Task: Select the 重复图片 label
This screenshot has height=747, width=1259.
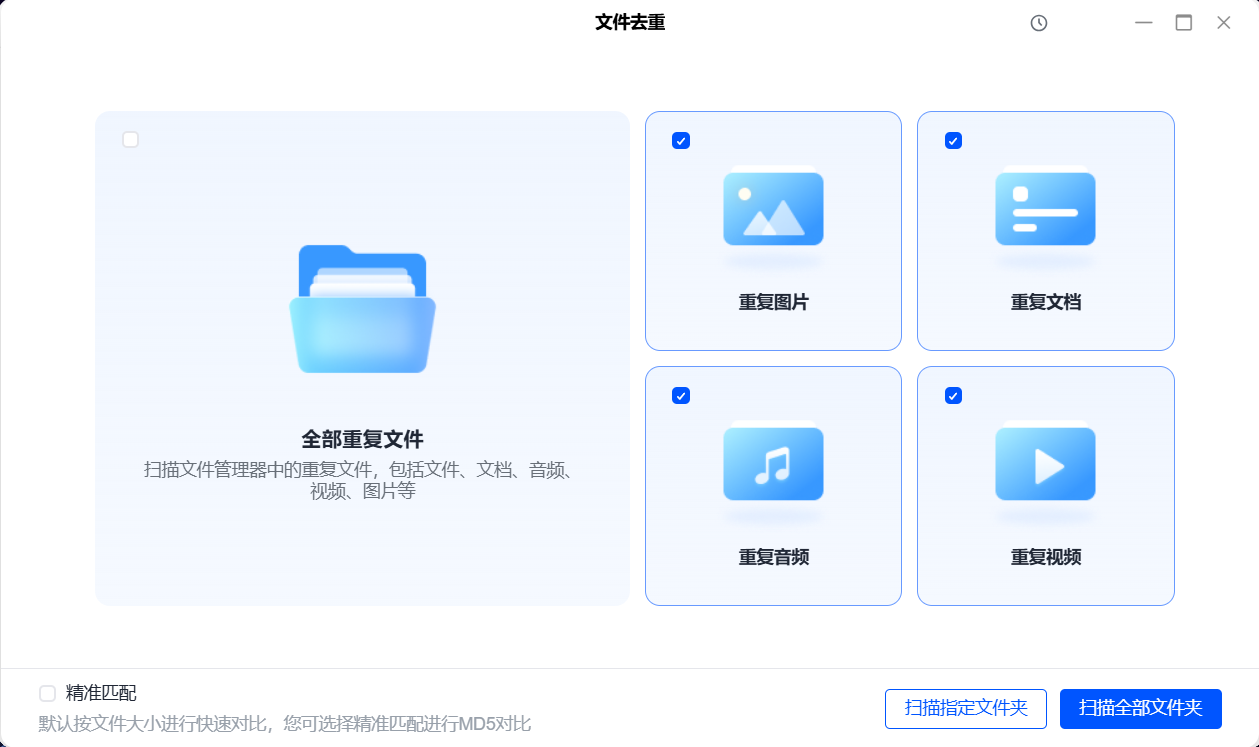Action: [774, 302]
